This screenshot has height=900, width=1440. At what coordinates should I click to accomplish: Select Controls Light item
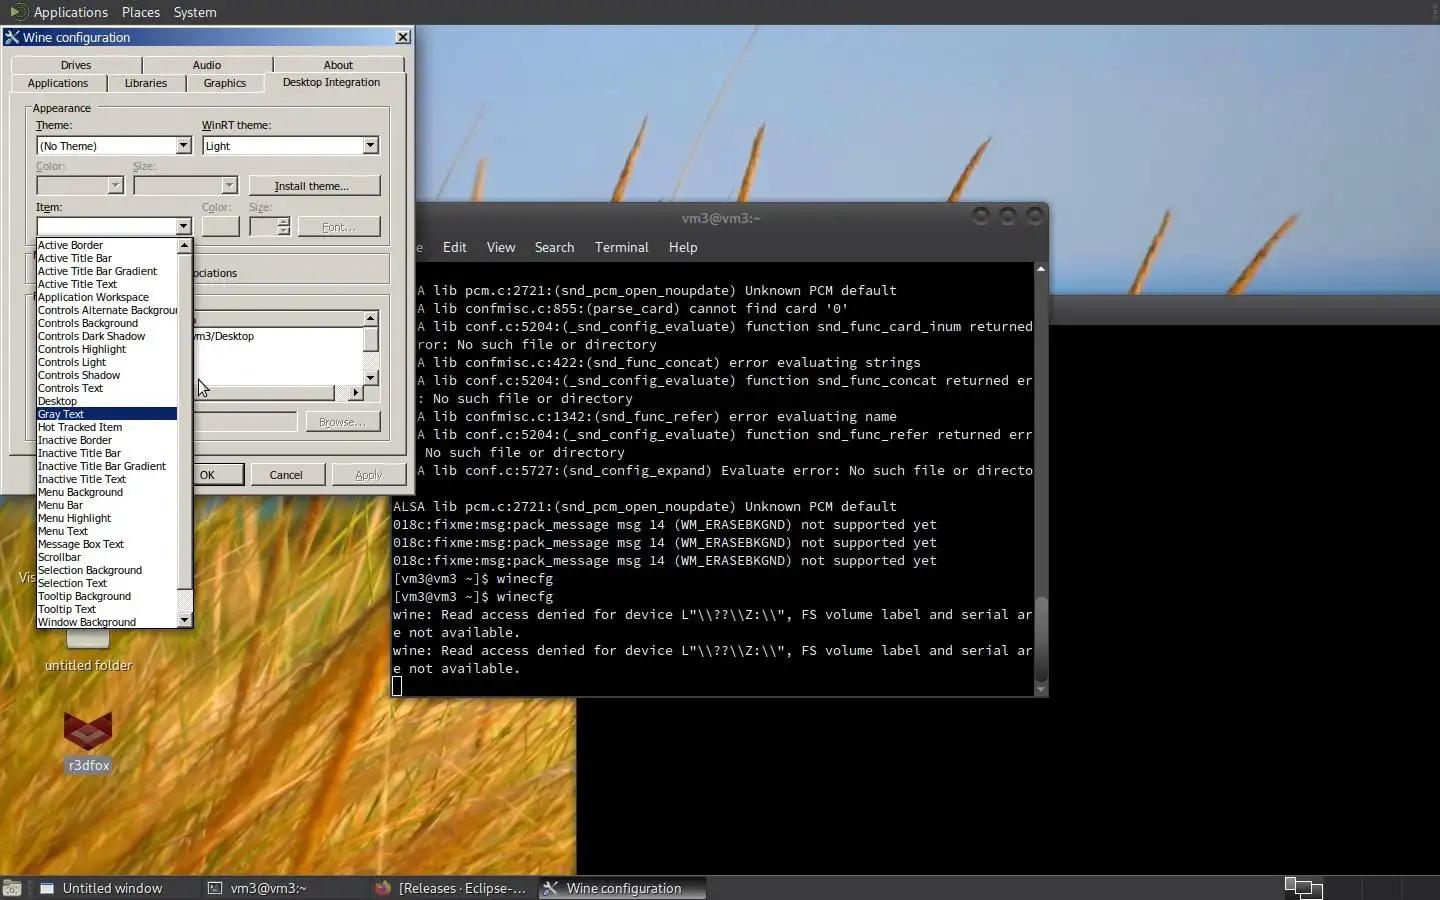[107, 362]
